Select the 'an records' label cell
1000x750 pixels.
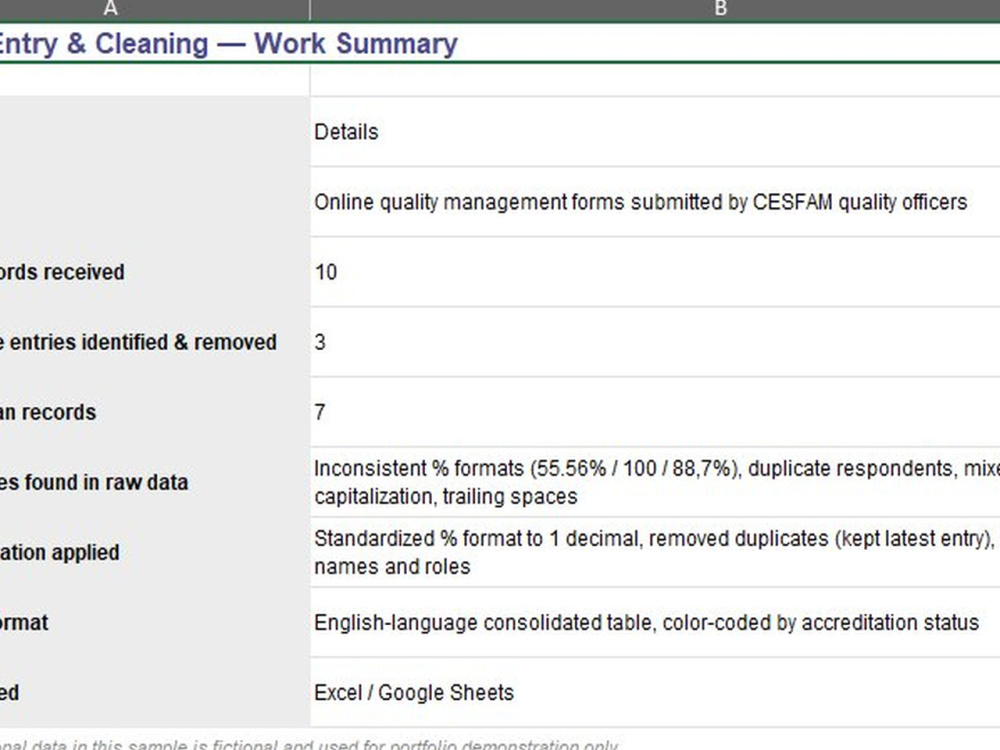click(x=154, y=413)
